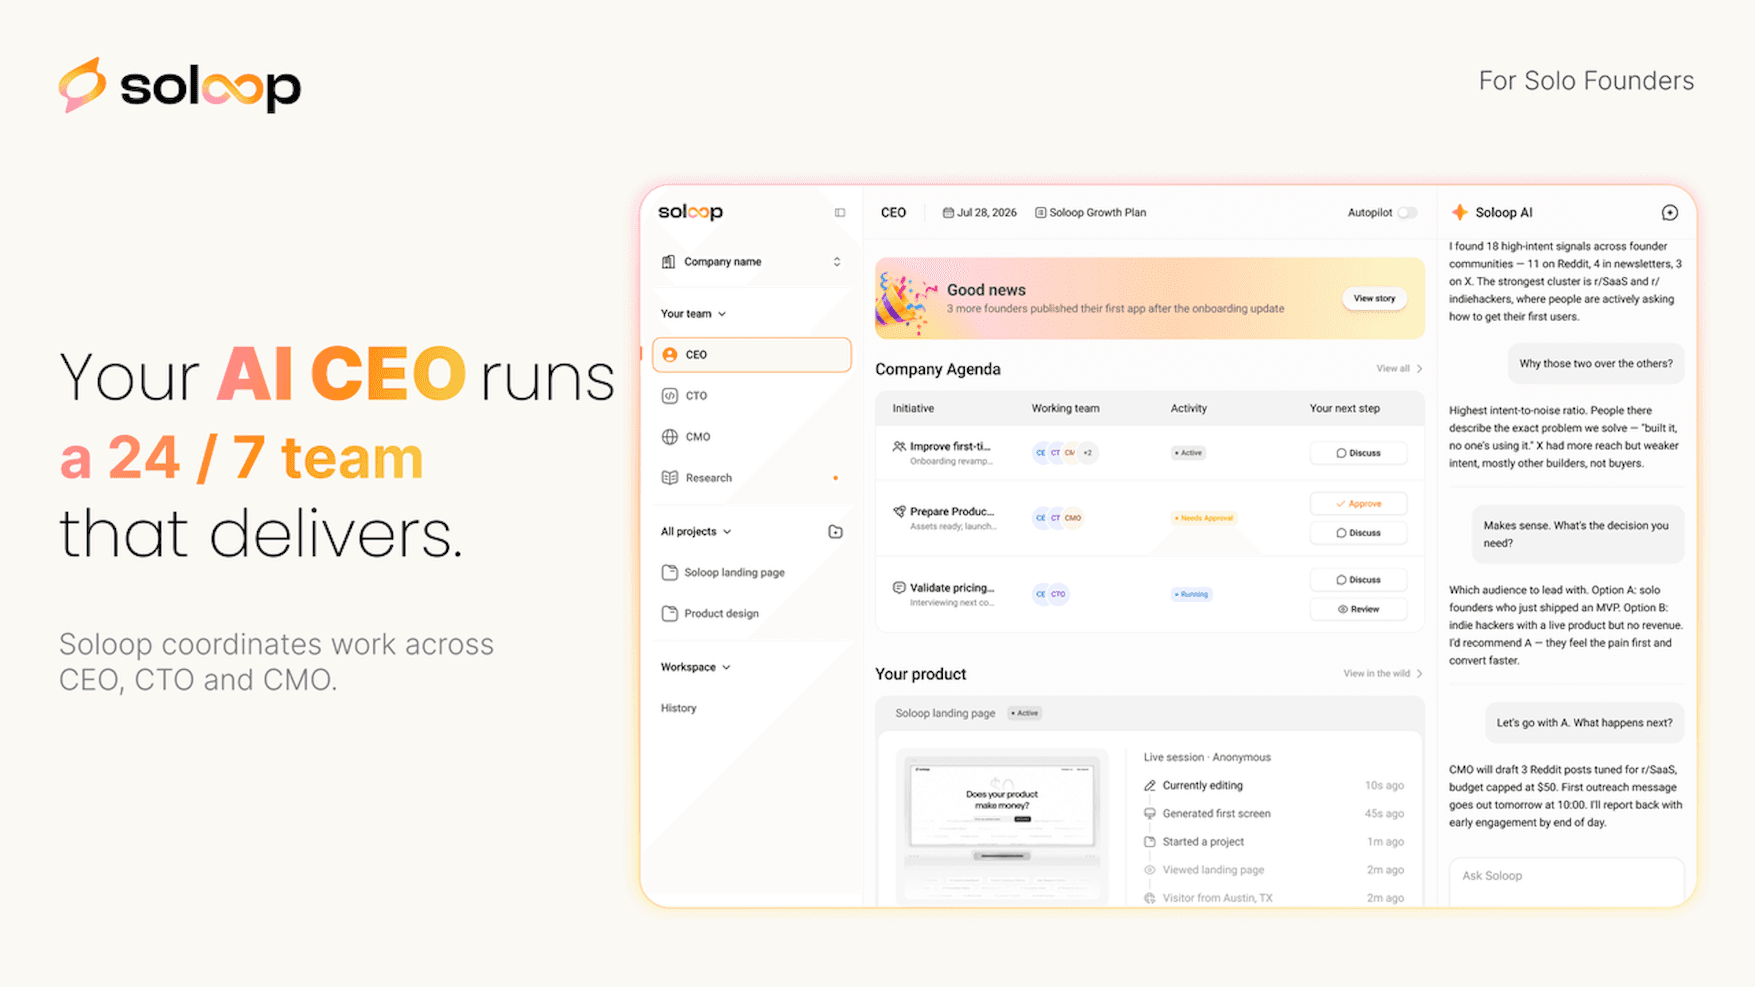
Task: Click Discuss for Prepare Produc... initiative
Action: [x=1358, y=533]
